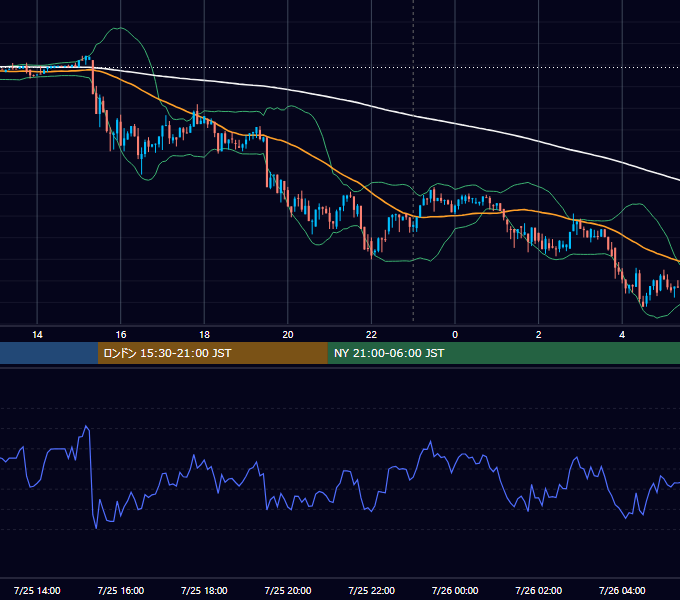The image size is (680, 600).
Task: Click the 7/25 22:00 oscillator time label
Action: point(372,590)
